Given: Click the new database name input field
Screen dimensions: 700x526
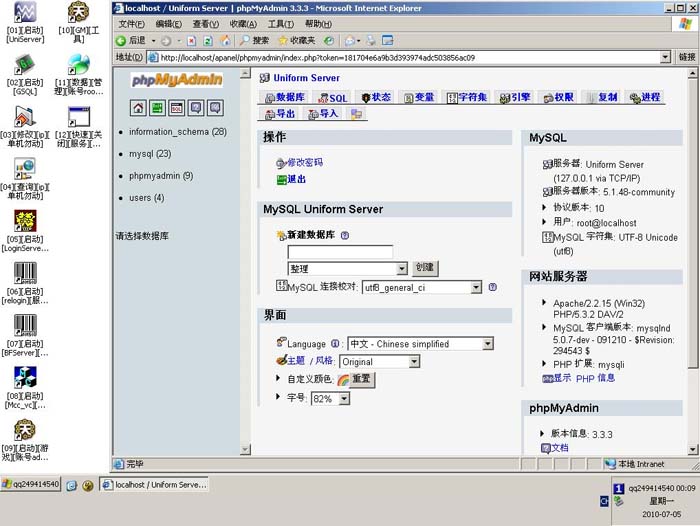Looking at the screenshot, I should click(340, 252).
